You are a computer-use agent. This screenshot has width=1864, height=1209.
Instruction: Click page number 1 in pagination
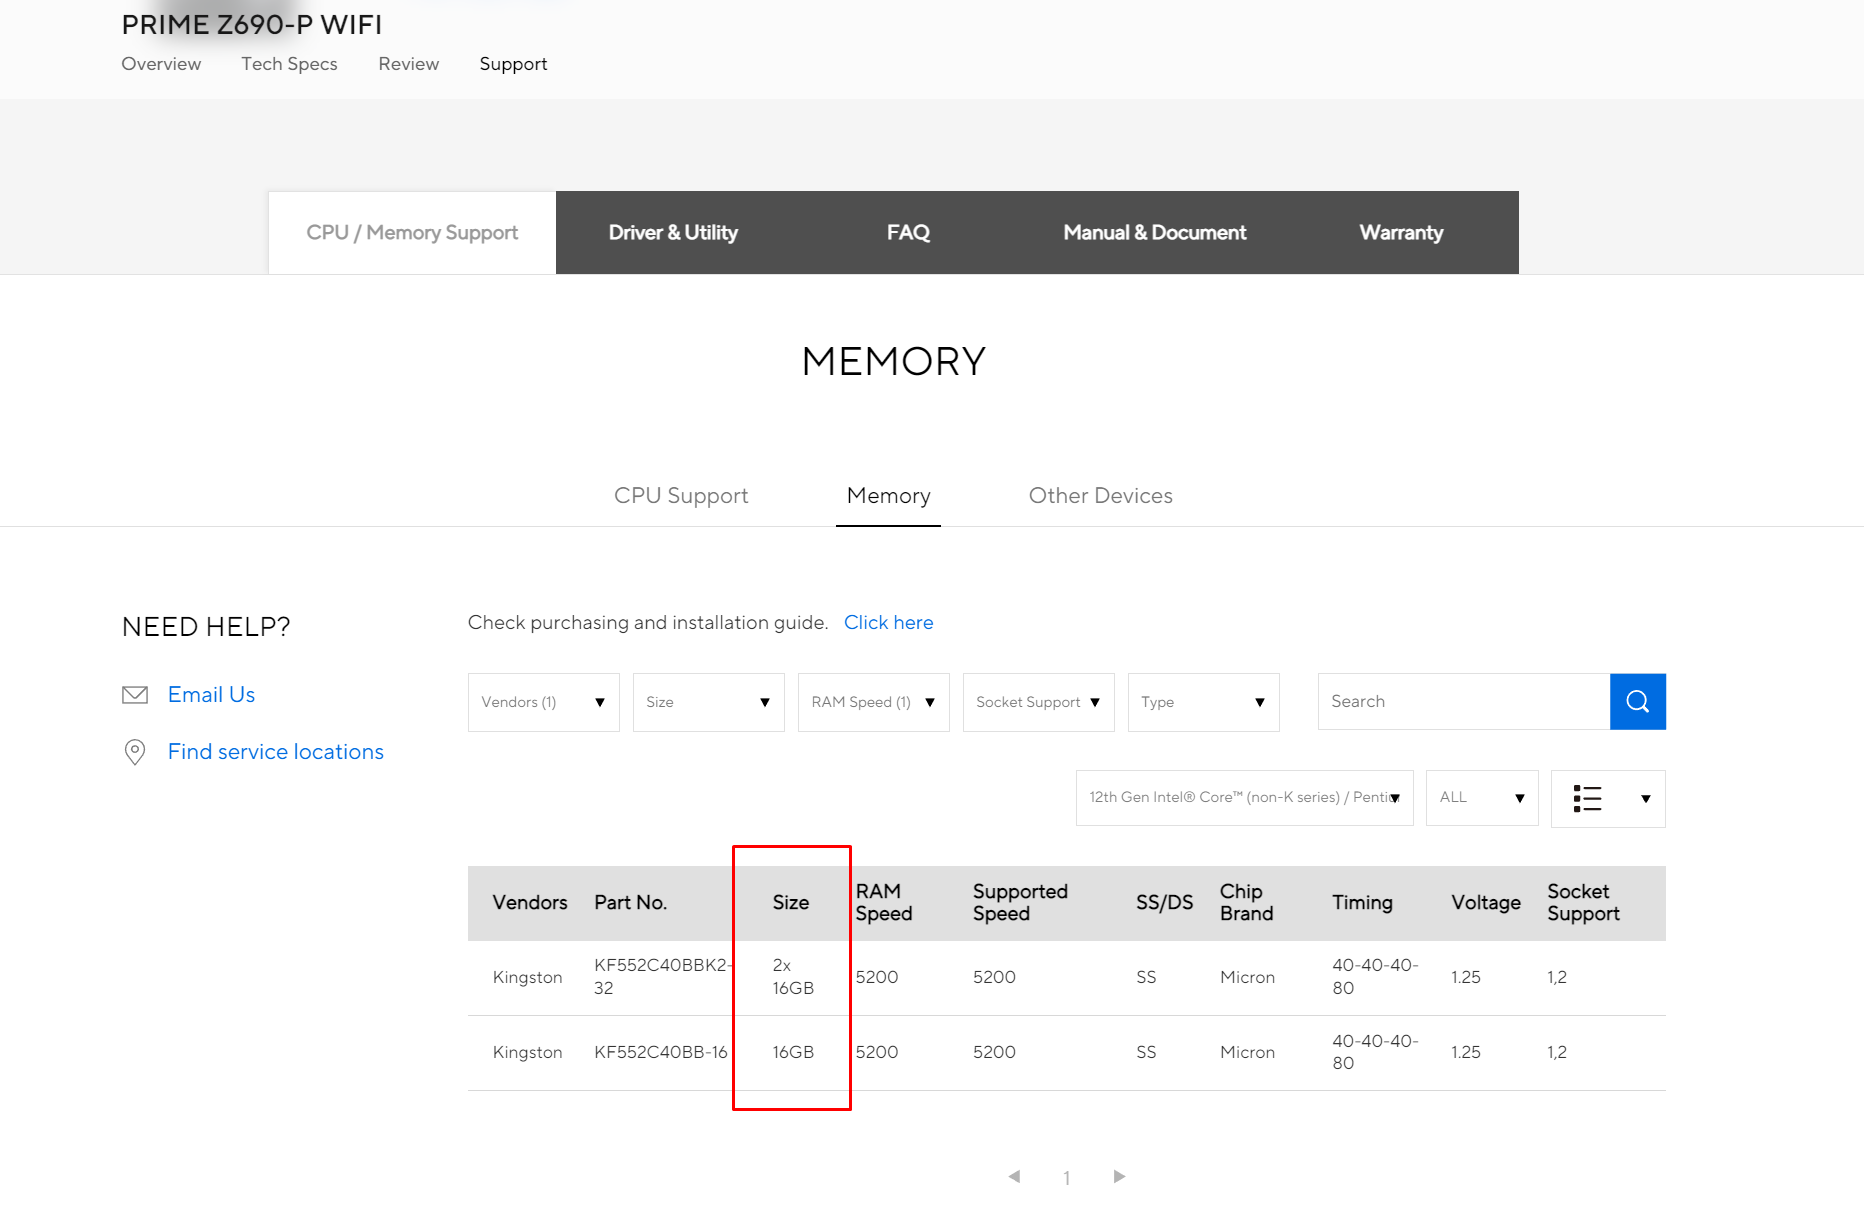click(1067, 1178)
